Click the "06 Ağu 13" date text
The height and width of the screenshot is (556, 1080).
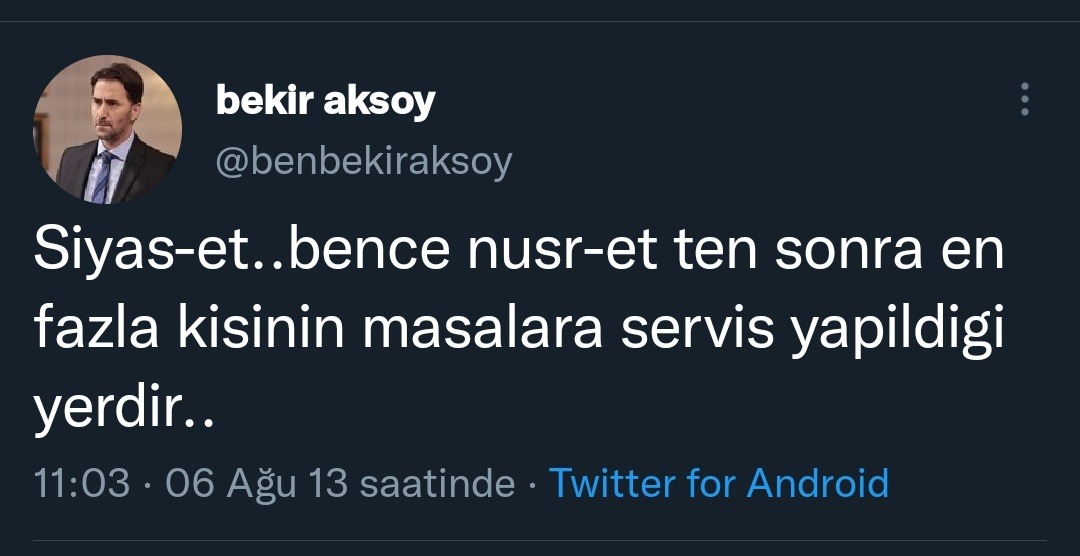pyautogui.click(x=256, y=483)
